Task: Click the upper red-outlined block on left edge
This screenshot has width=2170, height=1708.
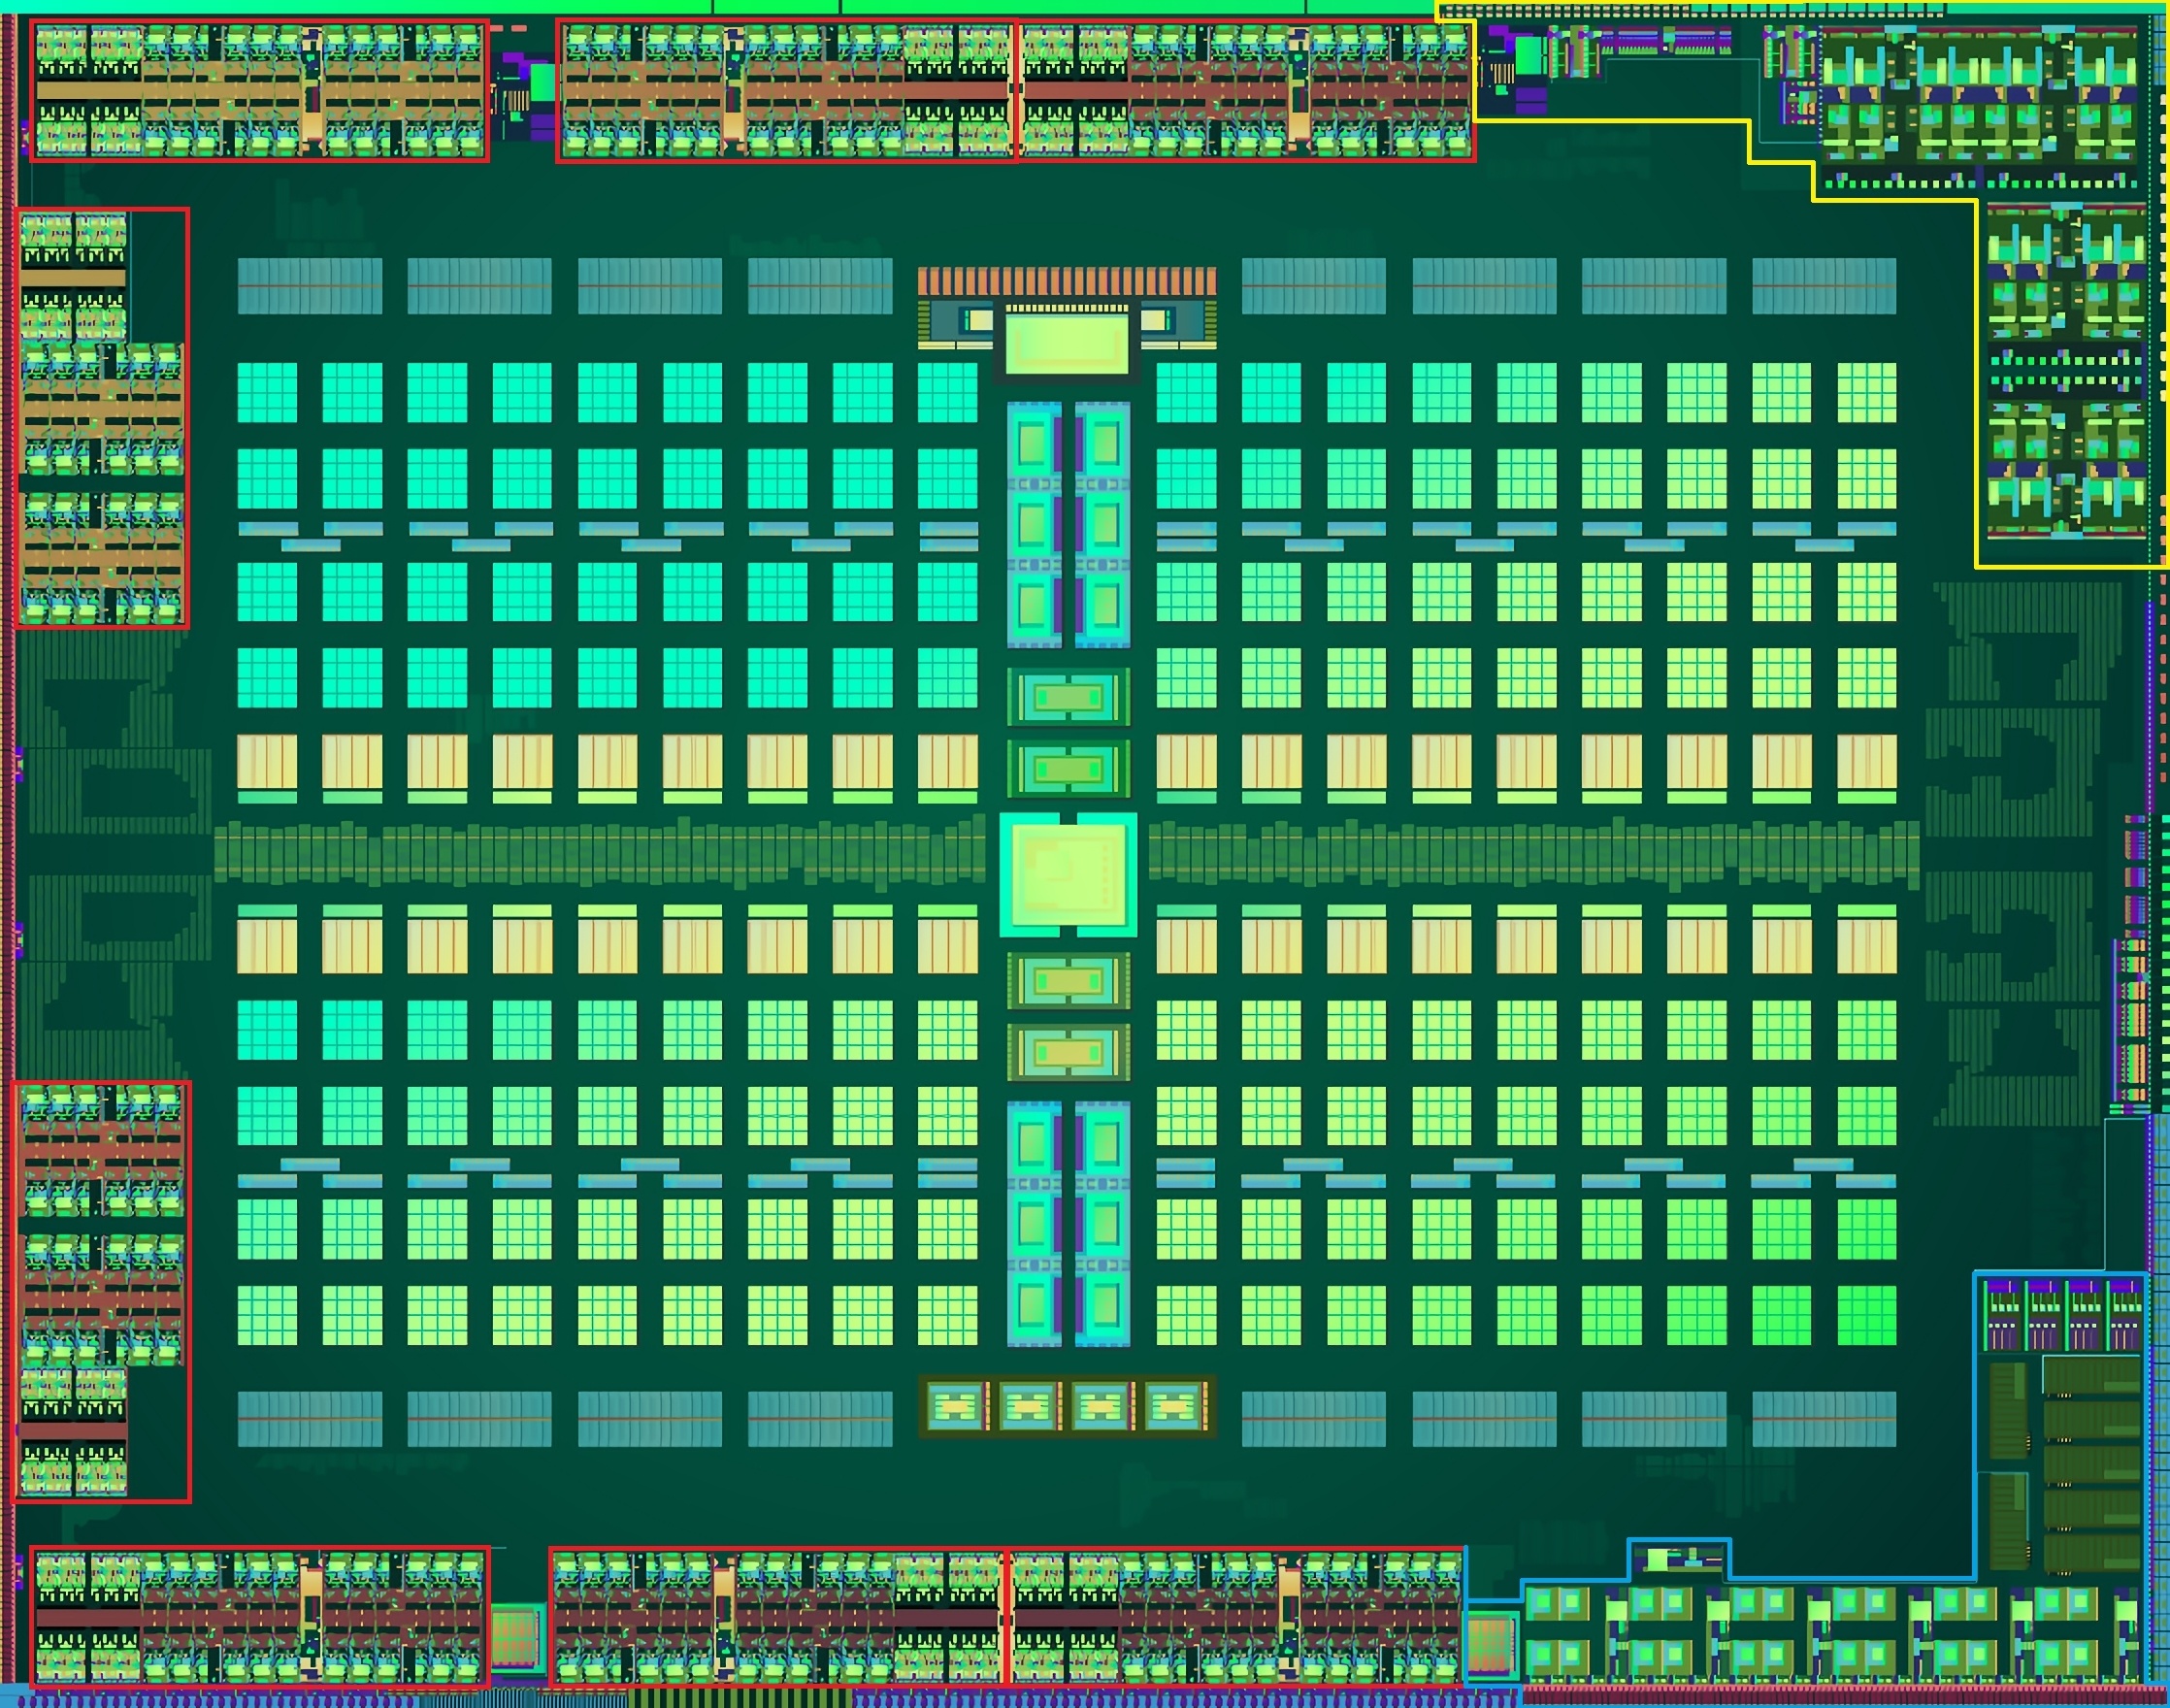Action: click(x=102, y=418)
